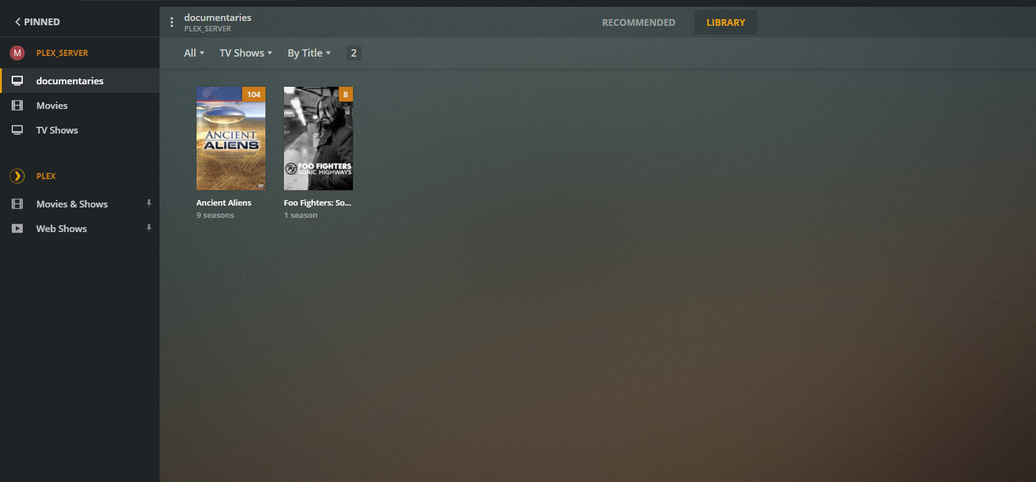Click the 104 unwatched badge on Ancient Aliens

point(254,94)
